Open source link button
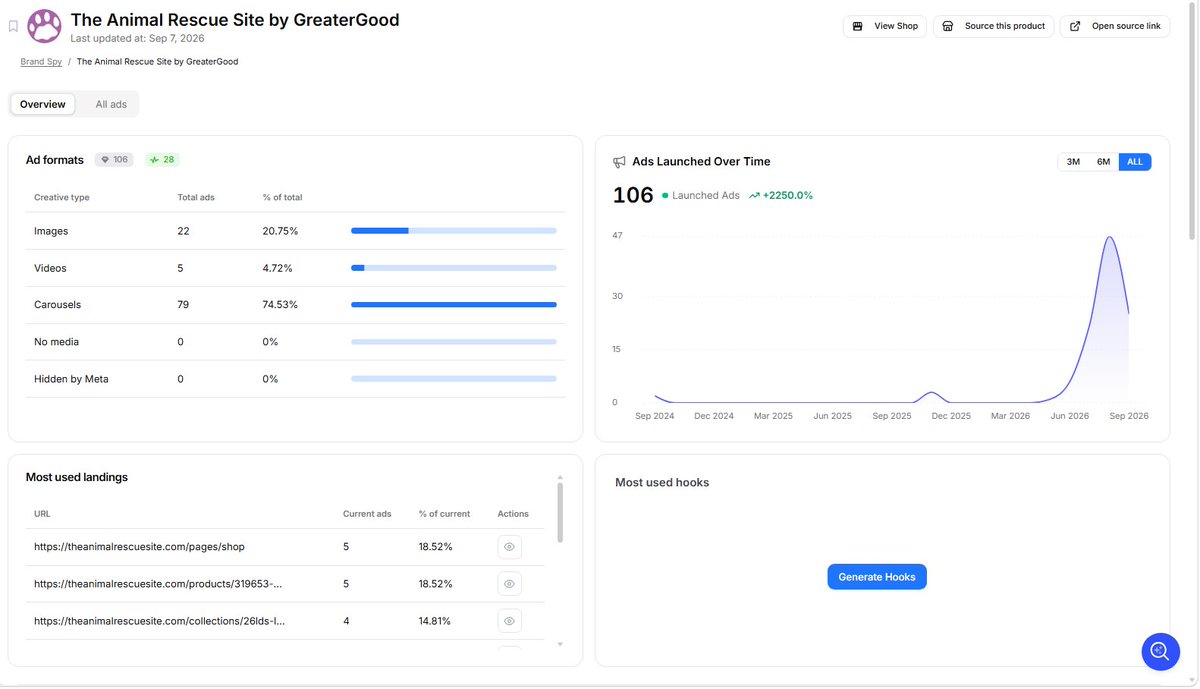The image size is (1200, 689). 1115,26
